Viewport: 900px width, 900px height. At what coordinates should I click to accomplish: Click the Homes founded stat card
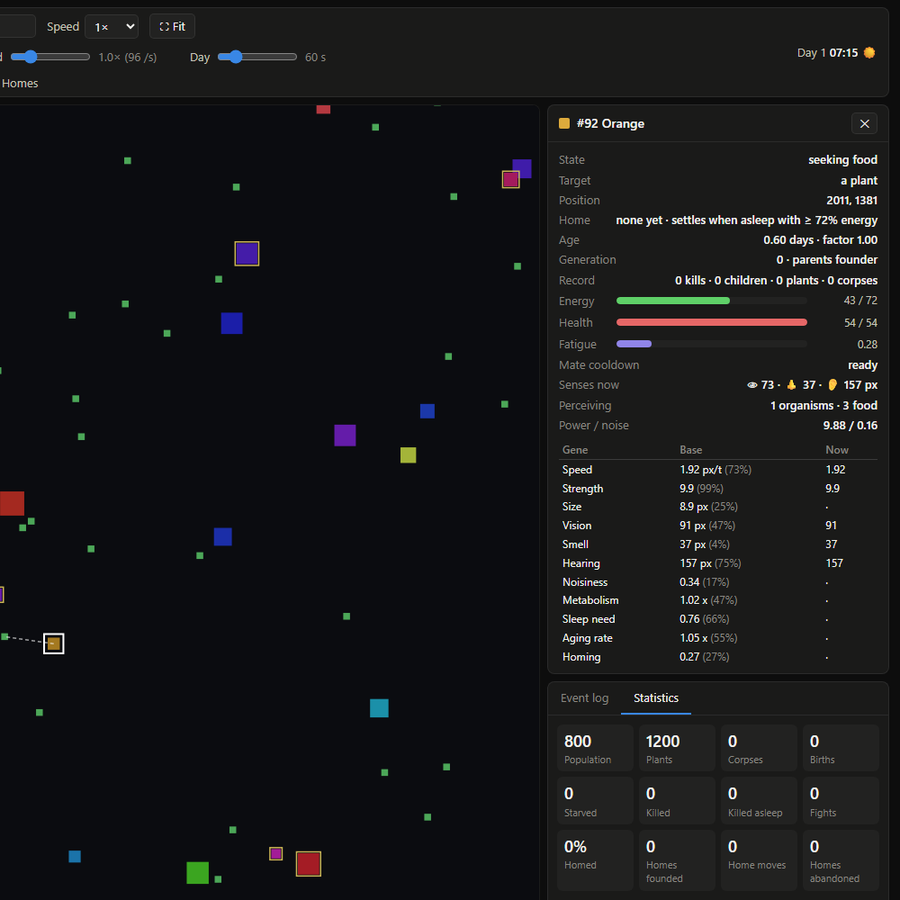coord(677,860)
